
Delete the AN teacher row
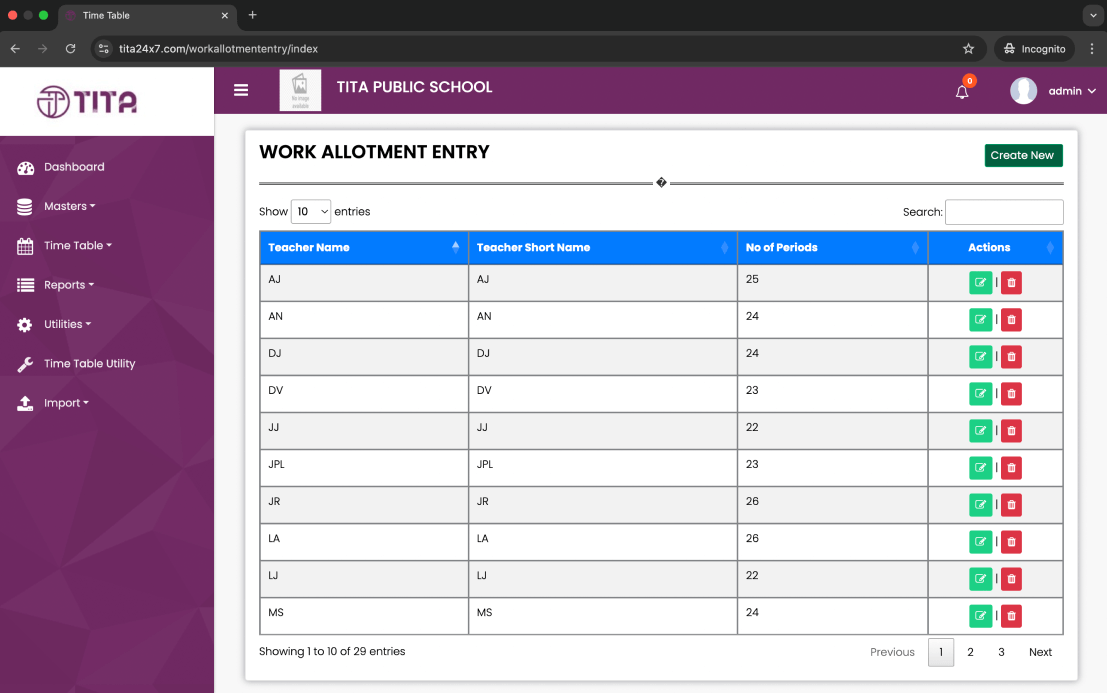coord(1011,320)
